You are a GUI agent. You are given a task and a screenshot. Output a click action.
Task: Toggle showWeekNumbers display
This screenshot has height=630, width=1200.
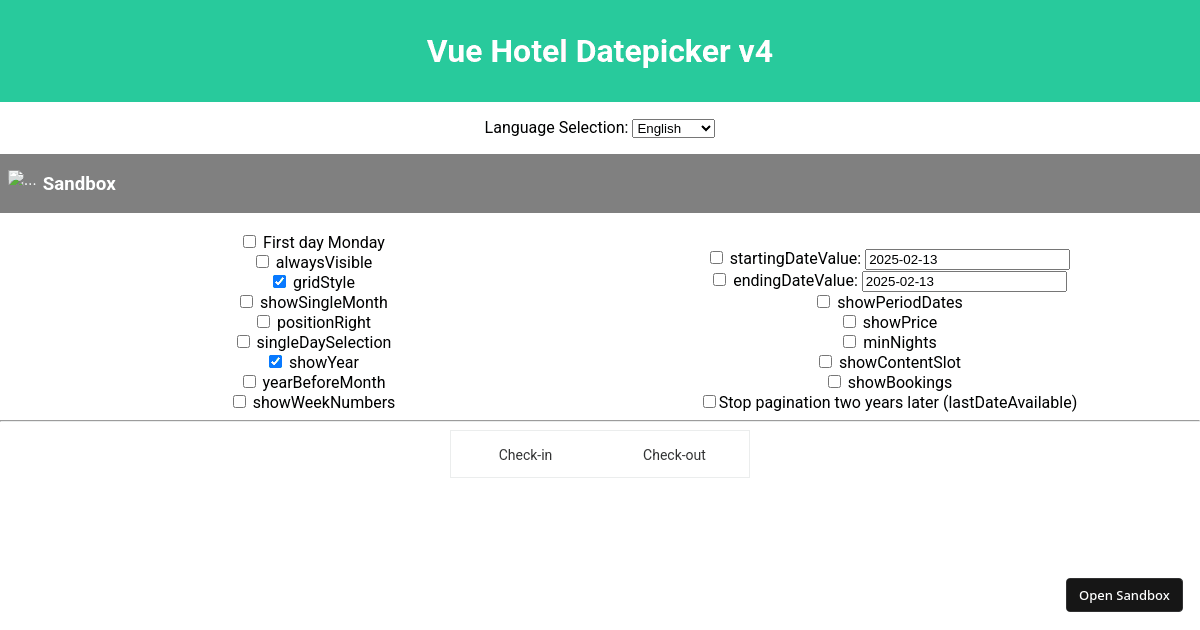(239, 401)
